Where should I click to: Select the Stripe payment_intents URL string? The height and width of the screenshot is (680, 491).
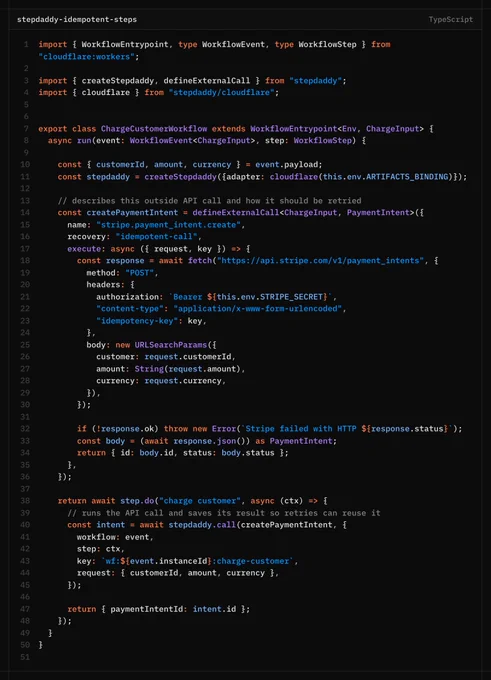click(x=320, y=261)
